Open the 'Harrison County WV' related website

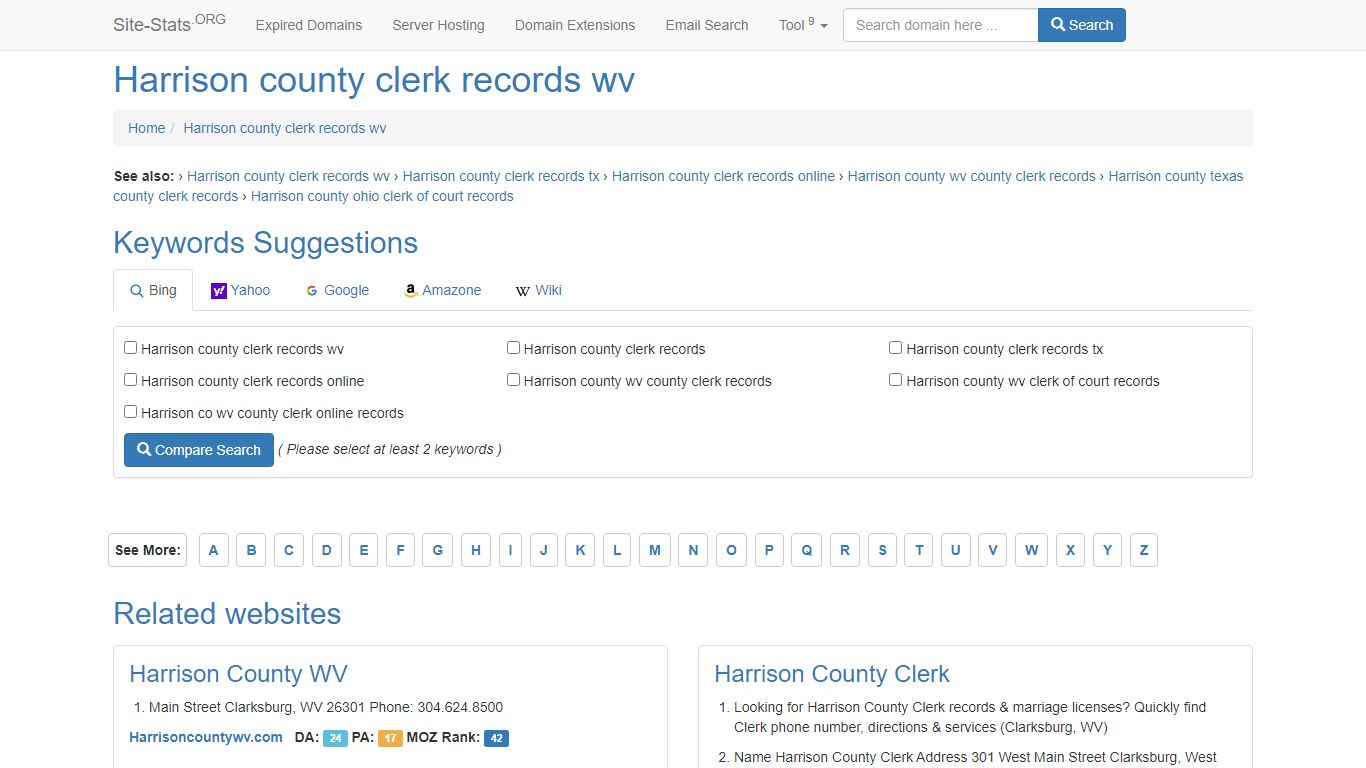pos(238,674)
